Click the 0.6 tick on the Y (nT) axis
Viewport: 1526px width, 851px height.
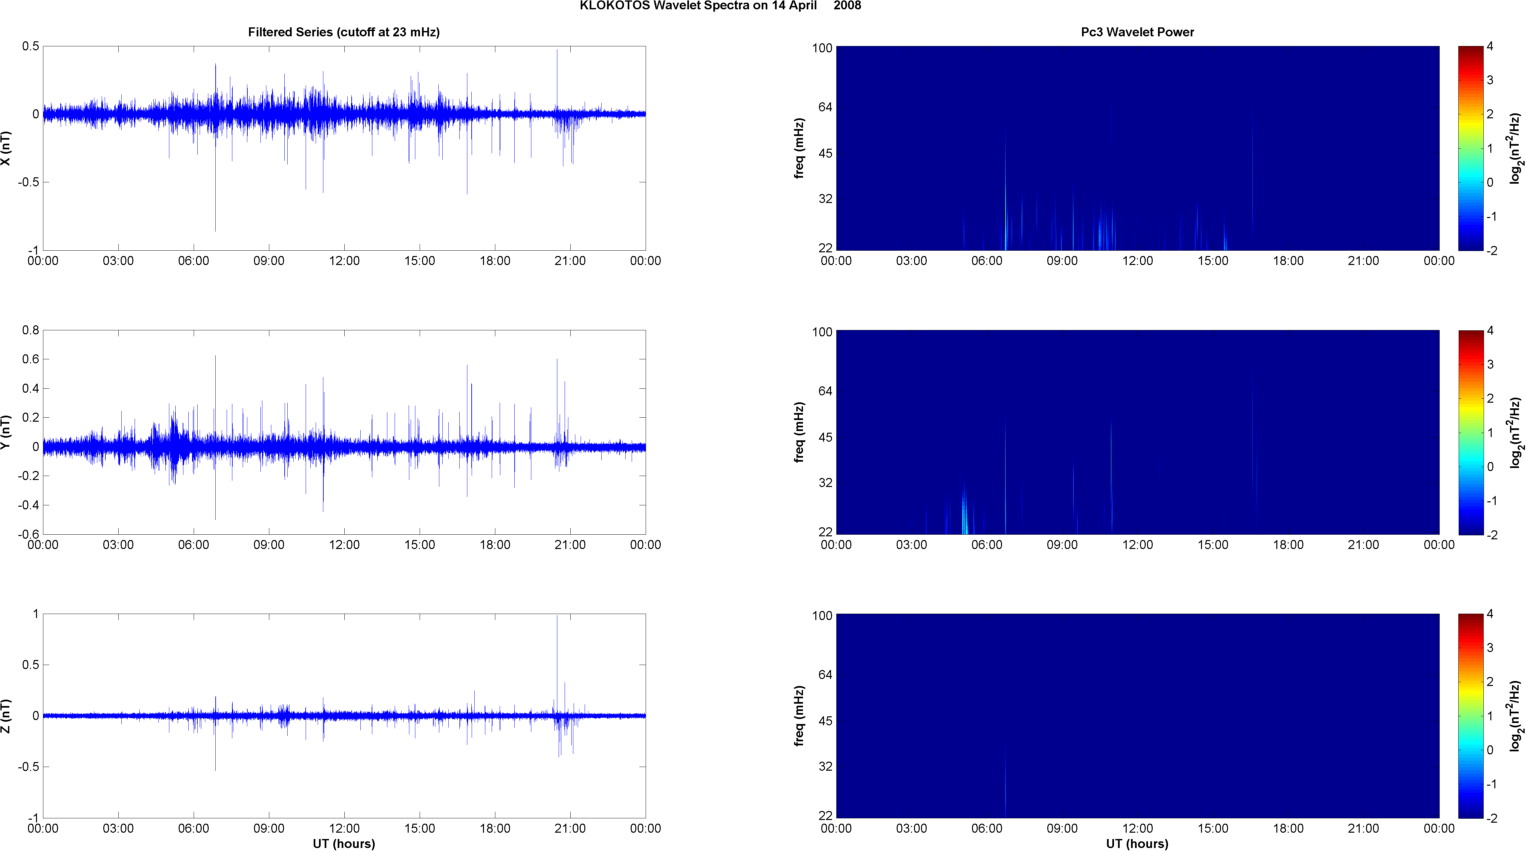[30, 360]
